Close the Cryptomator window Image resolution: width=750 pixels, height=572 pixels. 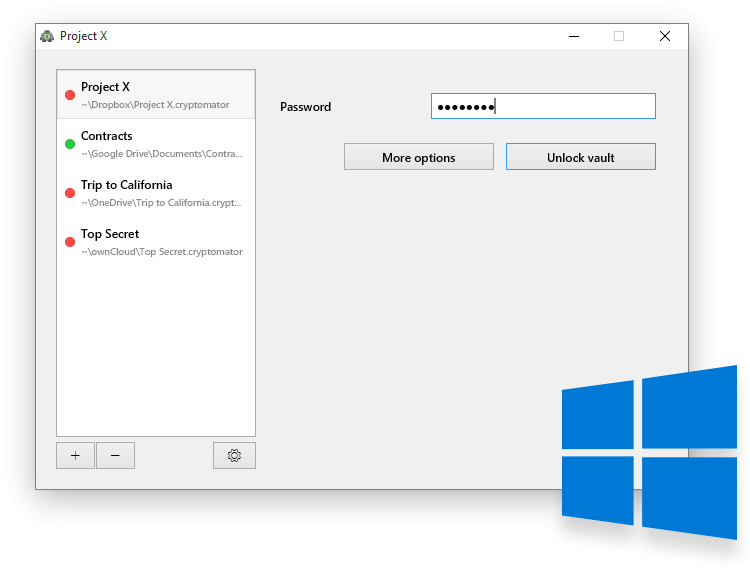(x=665, y=36)
